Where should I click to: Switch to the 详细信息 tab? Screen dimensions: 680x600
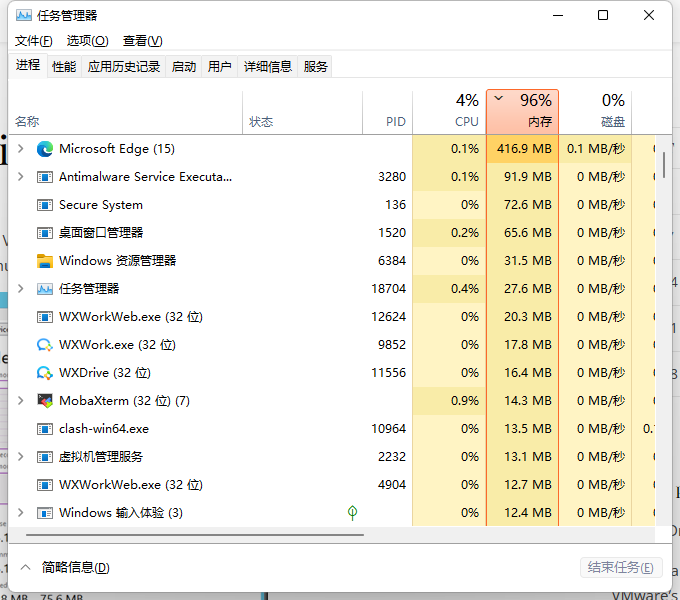[x=268, y=67]
